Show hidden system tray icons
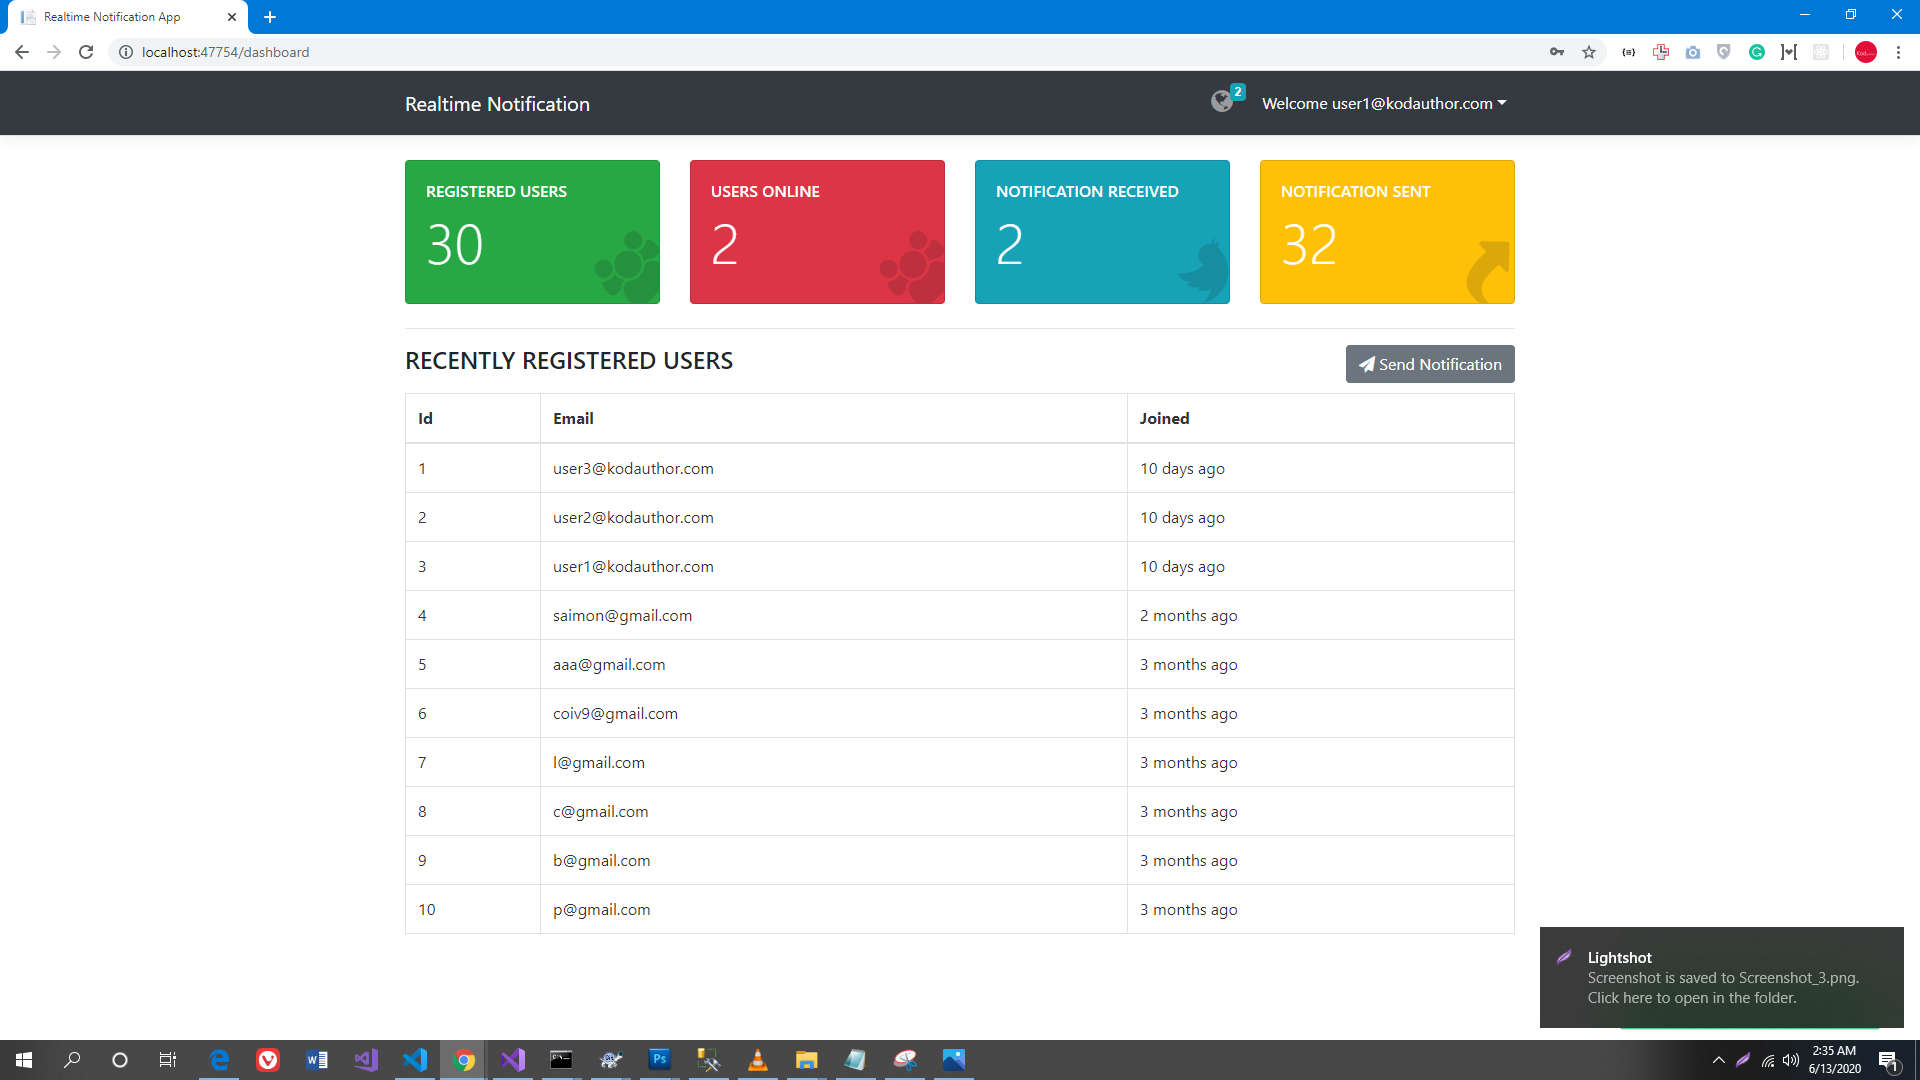1920x1080 pixels. tap(1718, 1060)
